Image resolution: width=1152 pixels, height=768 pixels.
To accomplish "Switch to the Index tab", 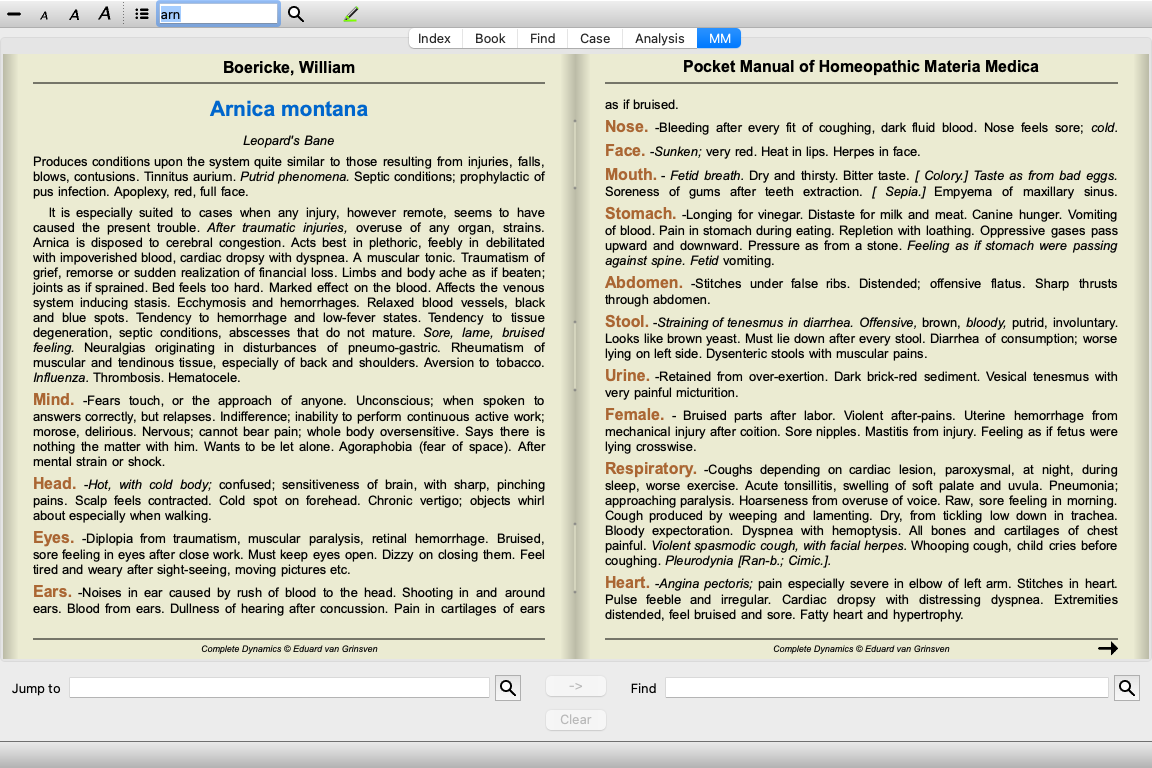I will point(434,38).
